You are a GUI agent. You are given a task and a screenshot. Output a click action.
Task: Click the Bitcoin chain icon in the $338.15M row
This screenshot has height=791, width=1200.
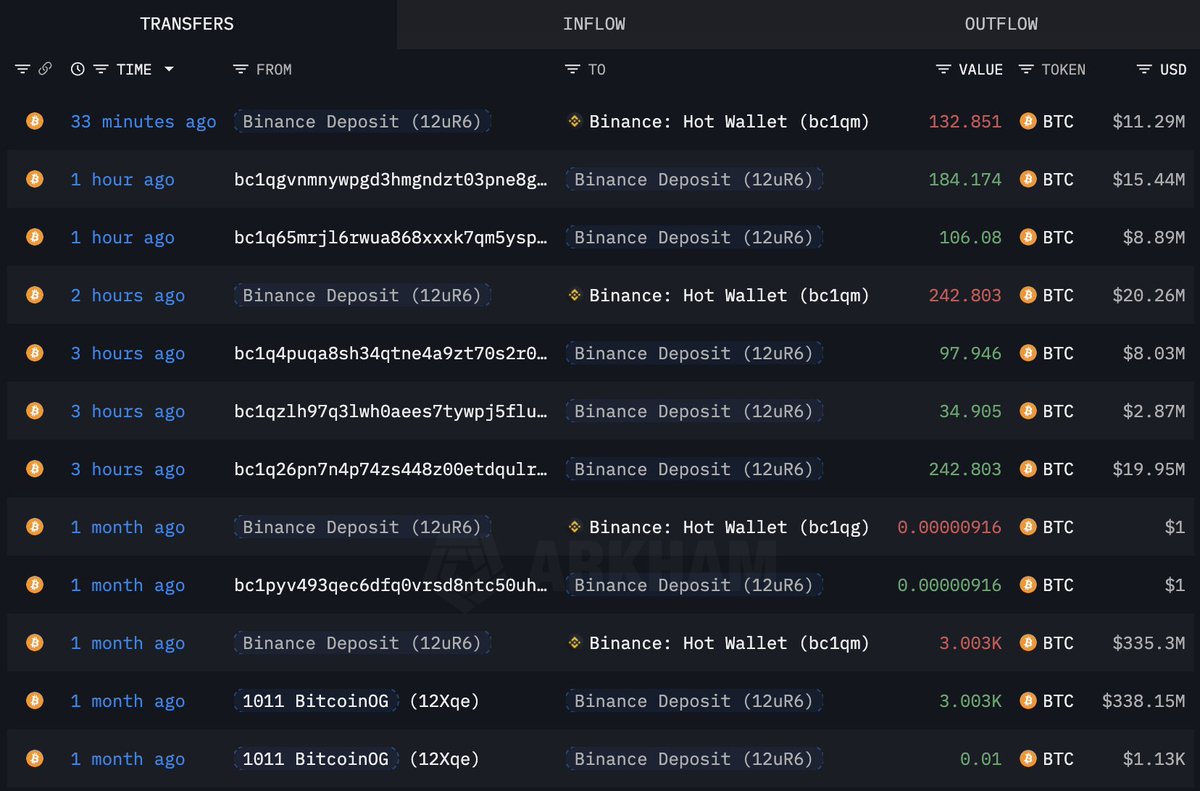pos(35,701)
